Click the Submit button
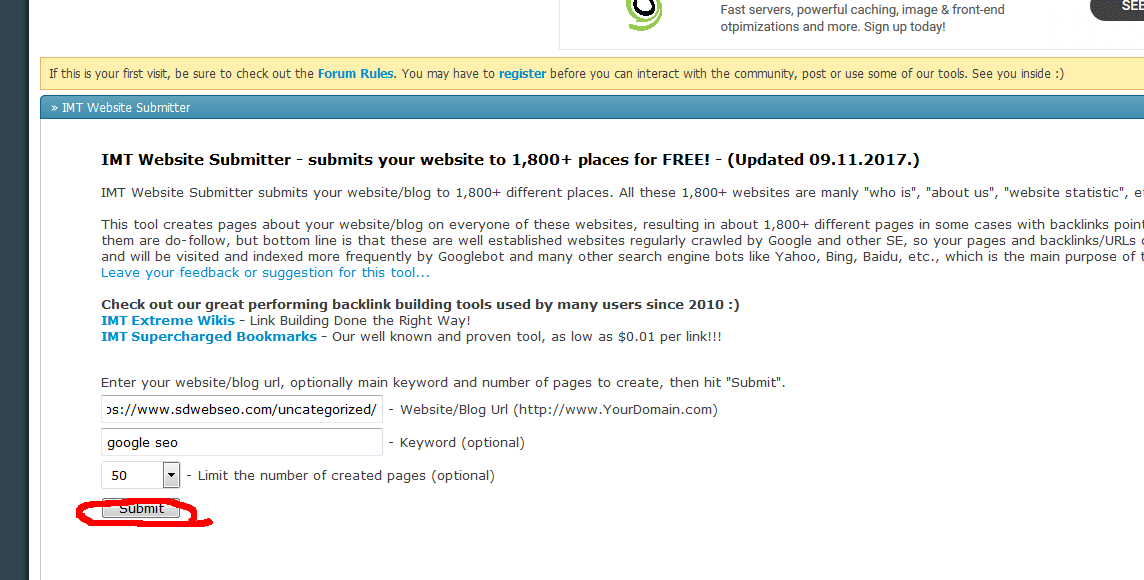This screenshot has width=1144, height=580. pos(141,508)
